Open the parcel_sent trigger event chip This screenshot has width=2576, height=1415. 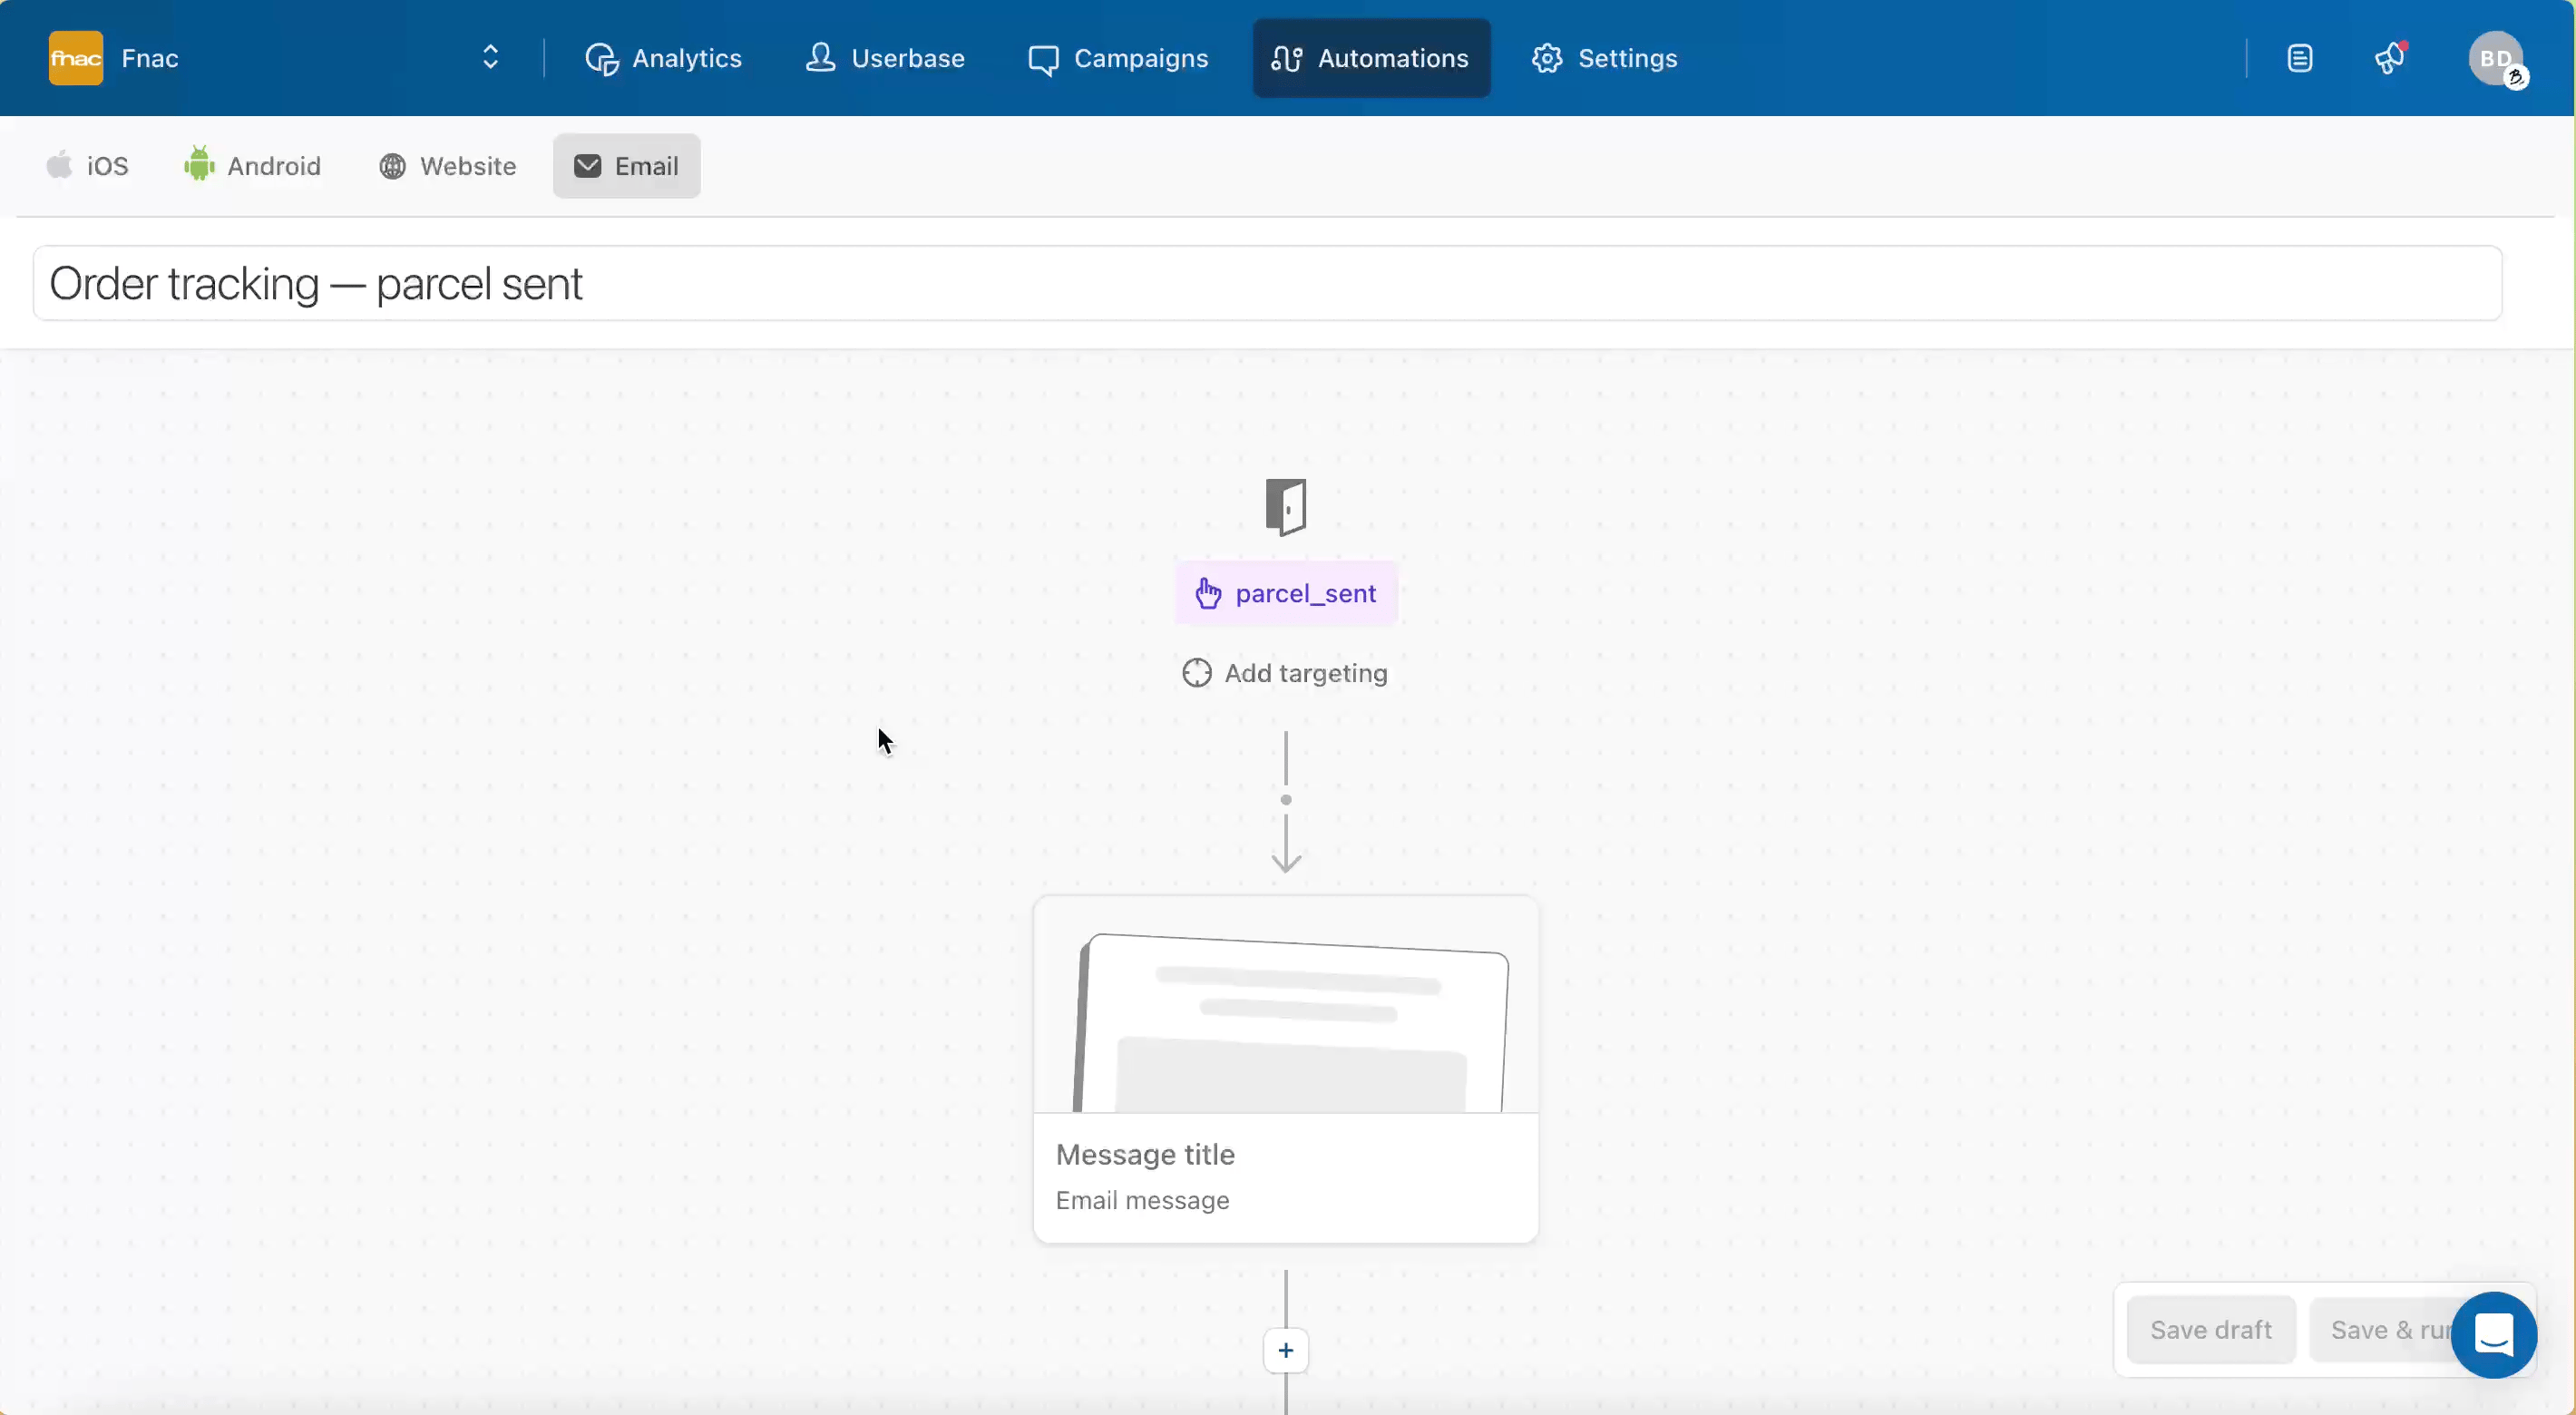[1285, 594]
